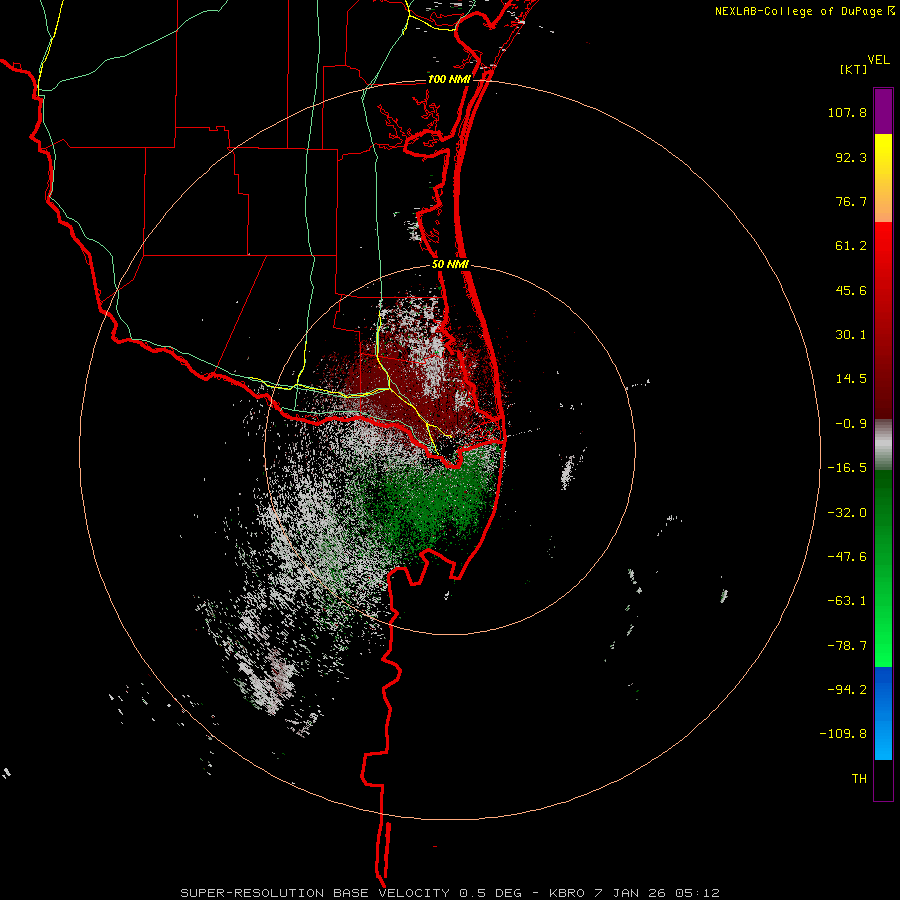Select the -16.5 velocity scale value
The height and width of the screenshot is (900, 900).
pos(847,468)
